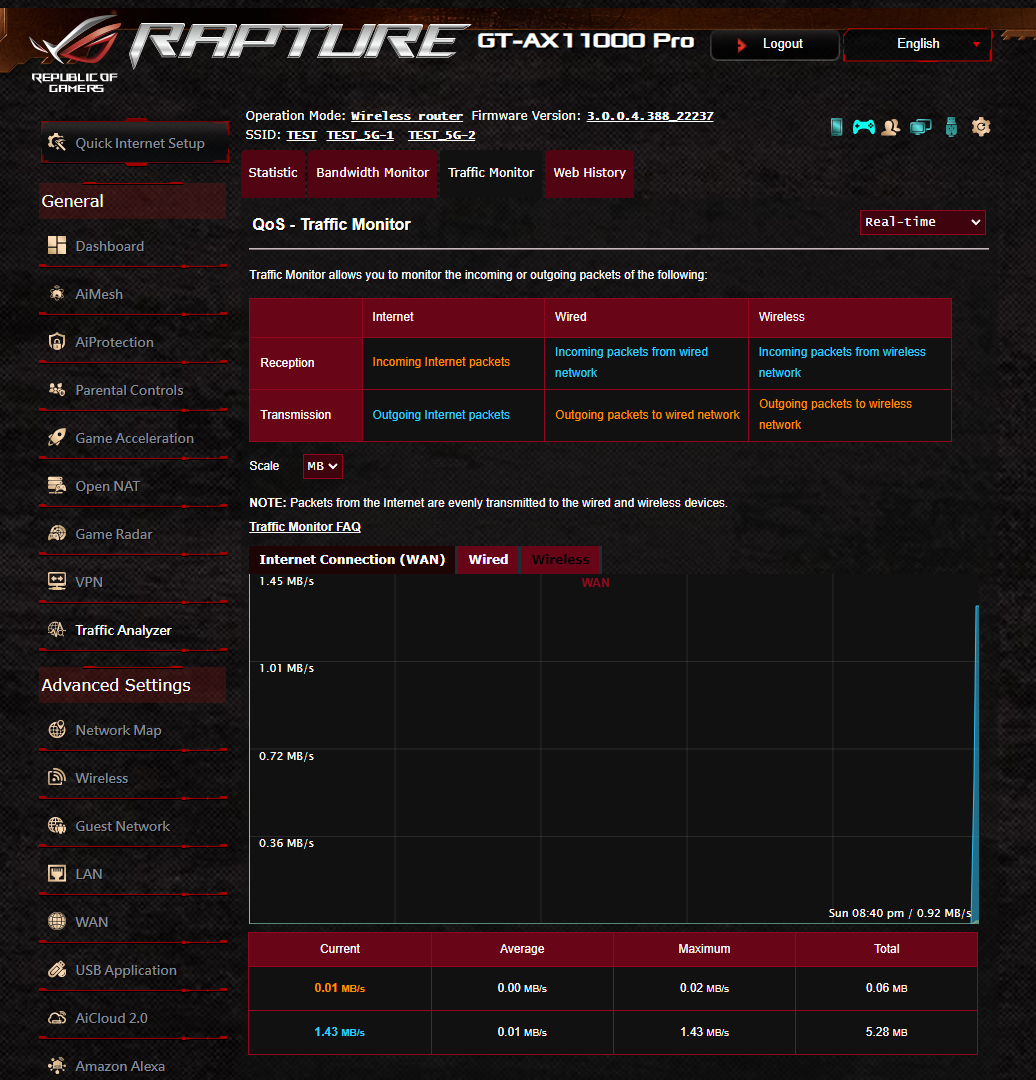Open the Traffic Monitor FAQ link

click(x=304, y=527)
